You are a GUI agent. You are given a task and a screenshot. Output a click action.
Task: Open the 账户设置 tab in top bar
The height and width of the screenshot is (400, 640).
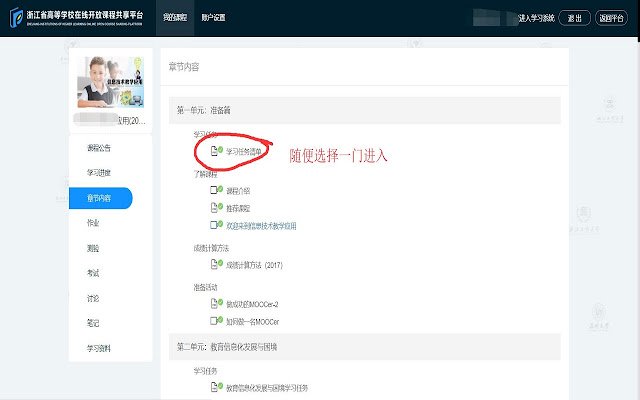(213, 18)
